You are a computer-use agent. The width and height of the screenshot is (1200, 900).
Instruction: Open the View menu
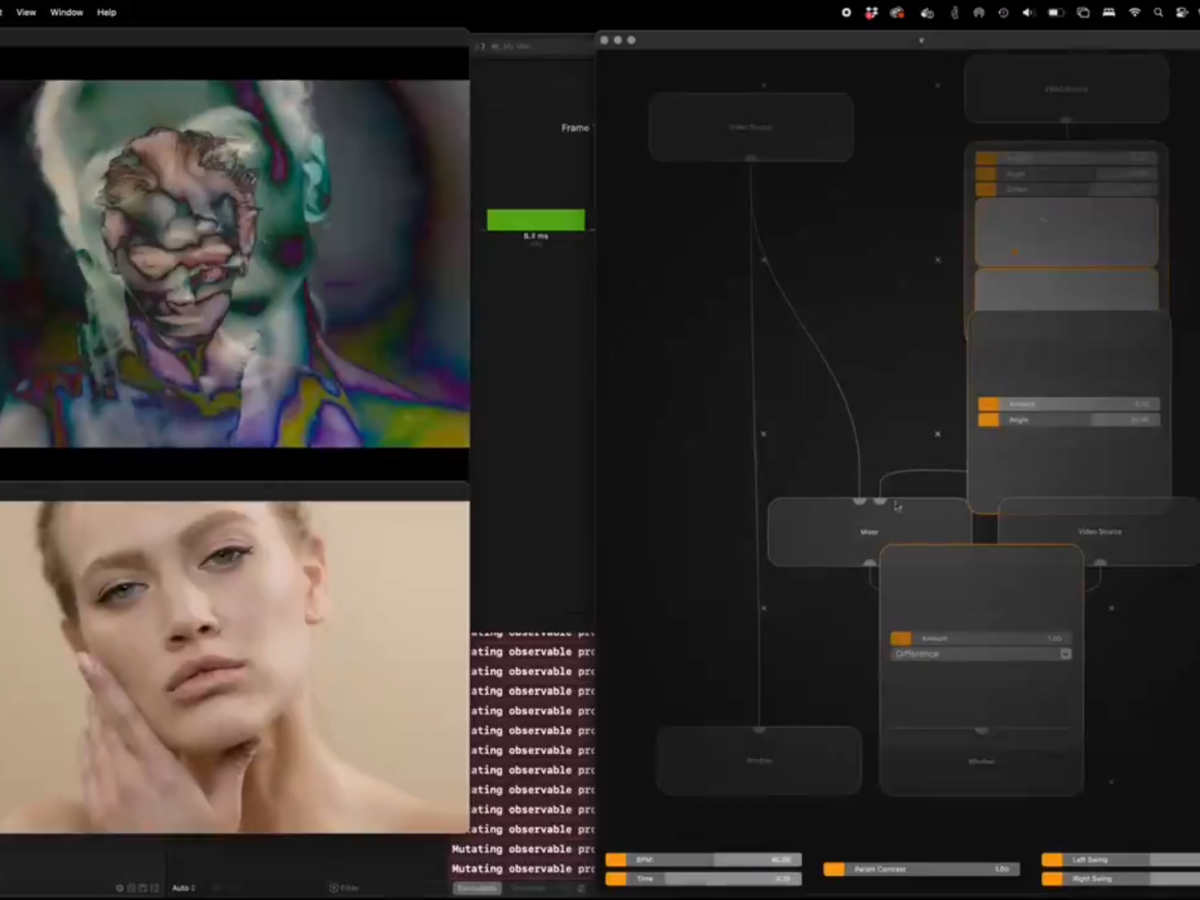pos(26,13)
